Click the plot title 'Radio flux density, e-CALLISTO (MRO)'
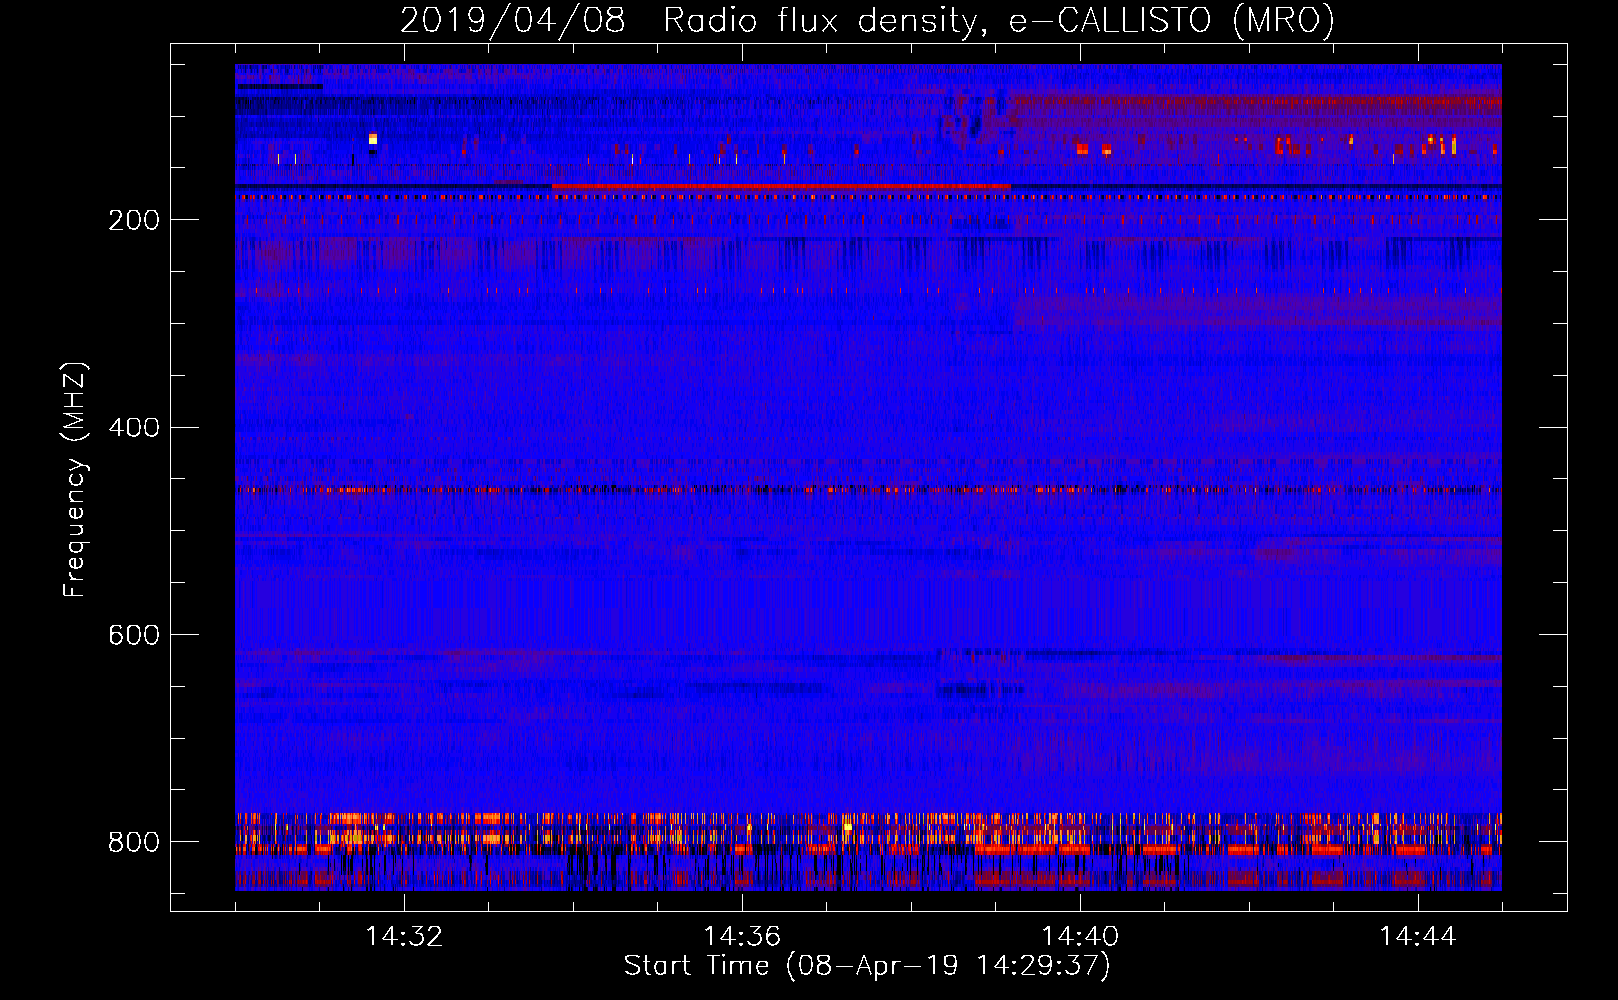This screenshot has width=1618, height=1000. [x=999, y=20]
